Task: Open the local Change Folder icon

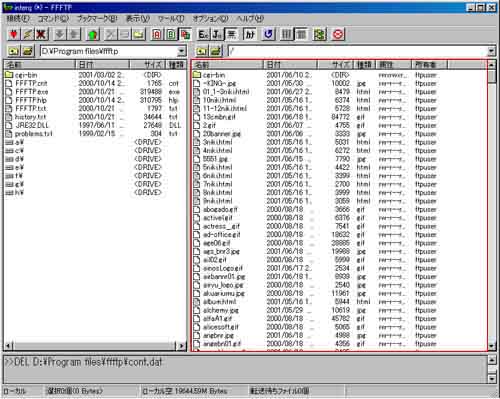Action: (x=28, y=51)
